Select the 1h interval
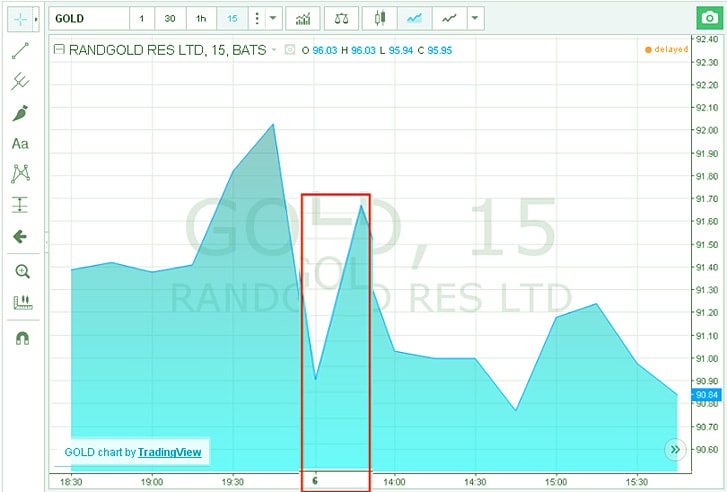Image resolution: width=727 pixels, height=492 pixels. point(201,19)
